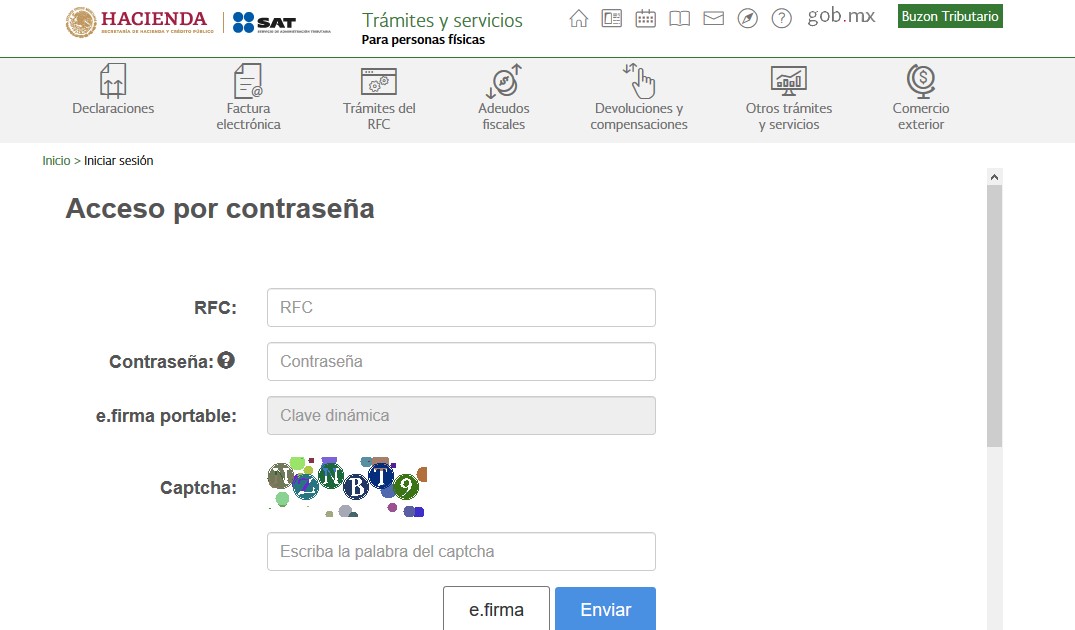Click the captcha image
1075x630 pixels.
click(x=347, y=487)
